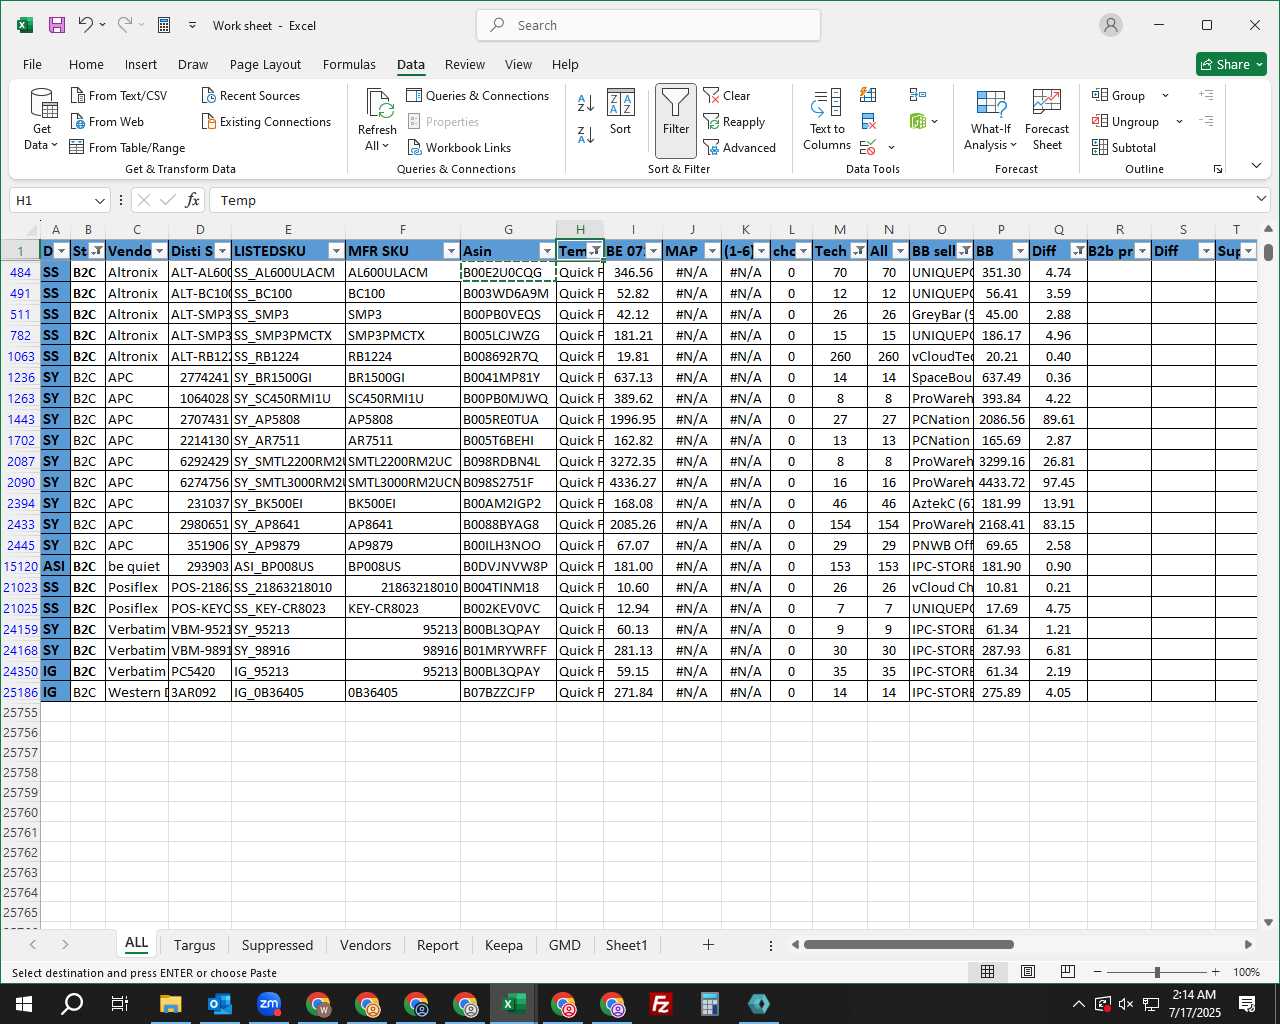Image resolution: width=1280 pixels, height=1024 pixels.
Task: Click the Flash Fill icon
Action: pos(868,95)
